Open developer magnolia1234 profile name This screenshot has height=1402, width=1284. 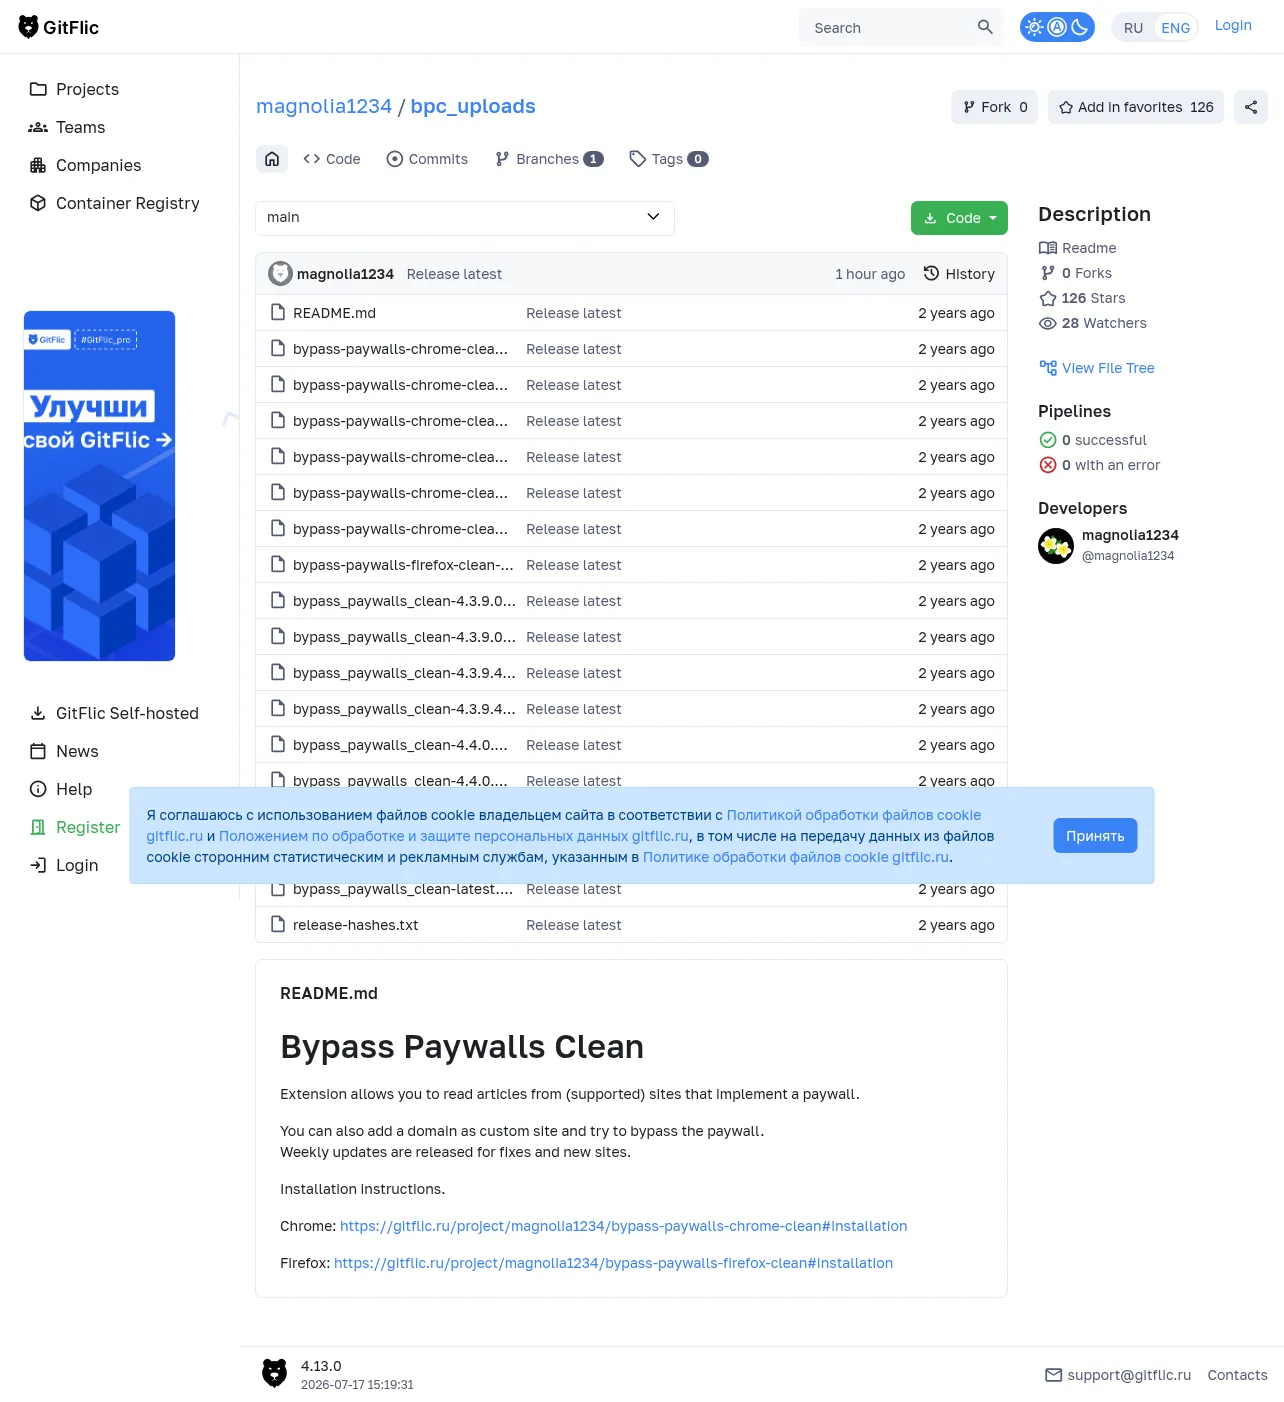tap(1130, 535)
